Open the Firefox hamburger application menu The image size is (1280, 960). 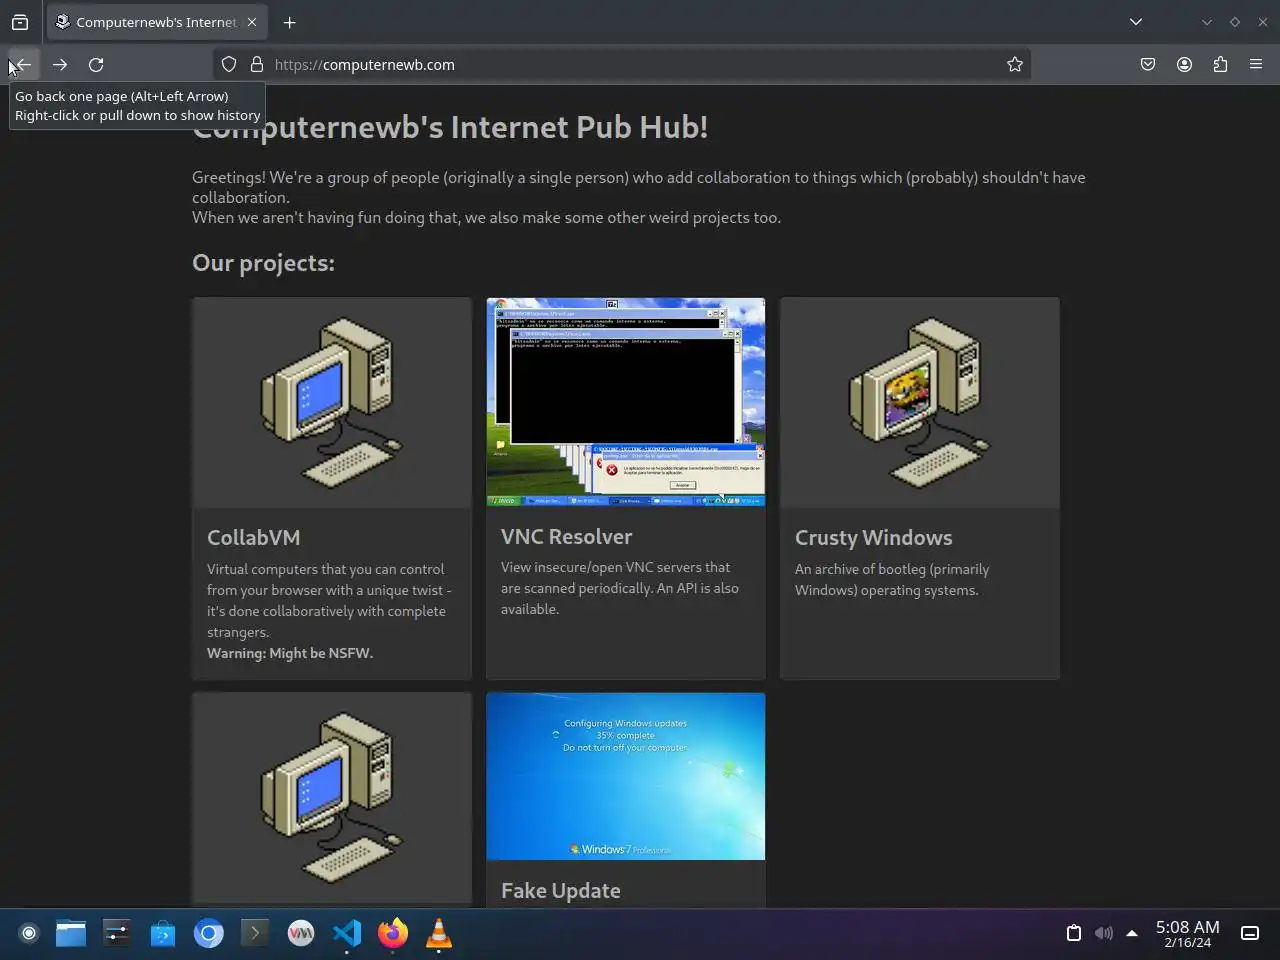click(x=1256, y=64)
